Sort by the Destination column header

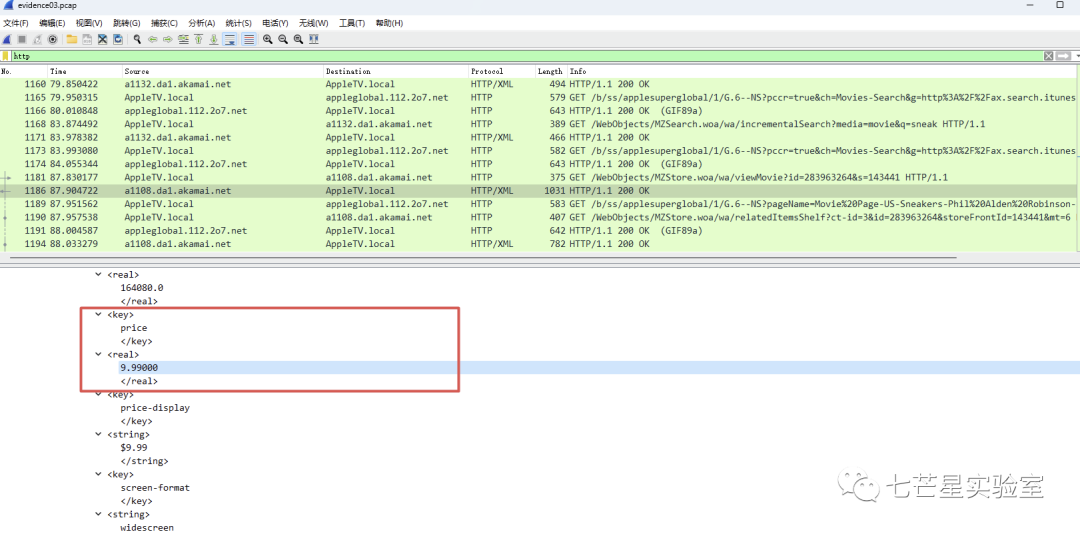[x=396, y=71]
